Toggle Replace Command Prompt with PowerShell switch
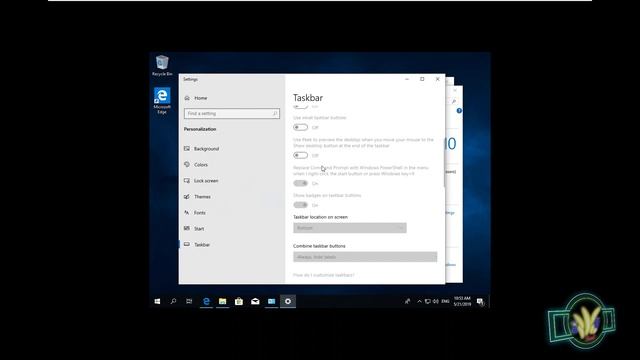 pyautogui.click(x=300, y=183)
